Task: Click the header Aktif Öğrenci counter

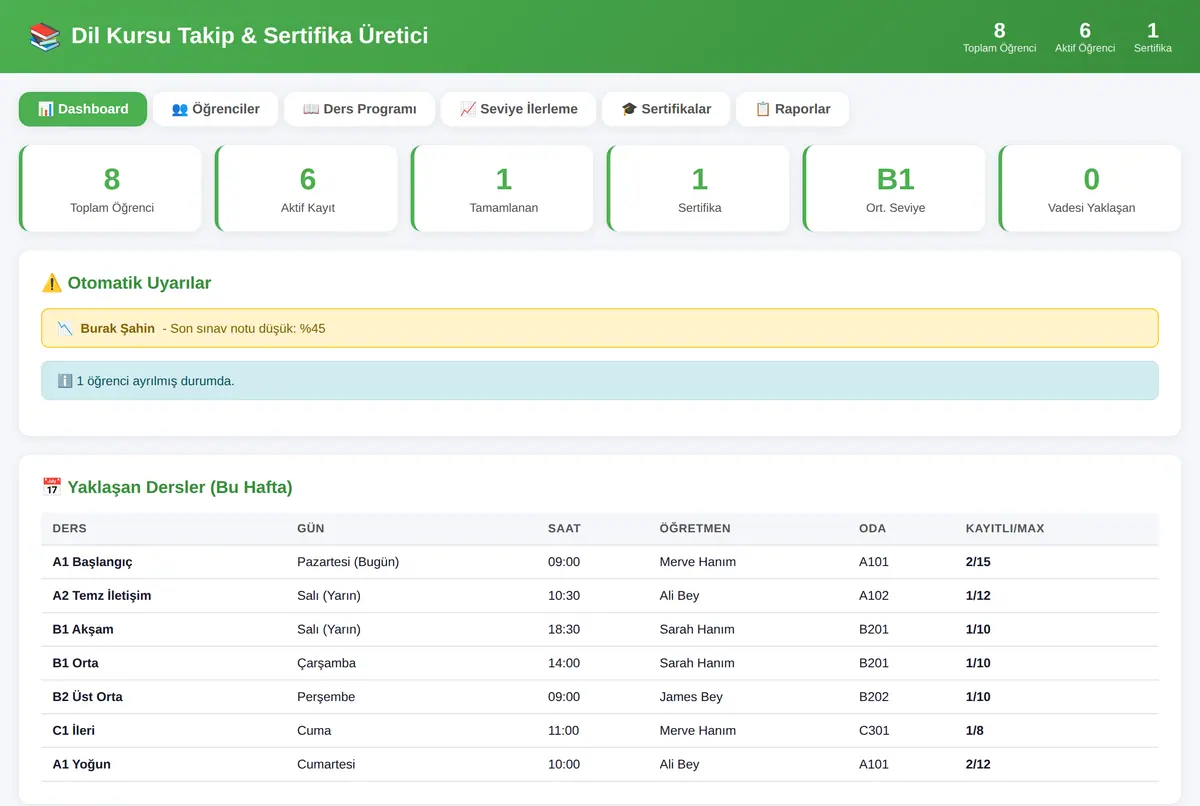Action: (x=1085, y=37)
